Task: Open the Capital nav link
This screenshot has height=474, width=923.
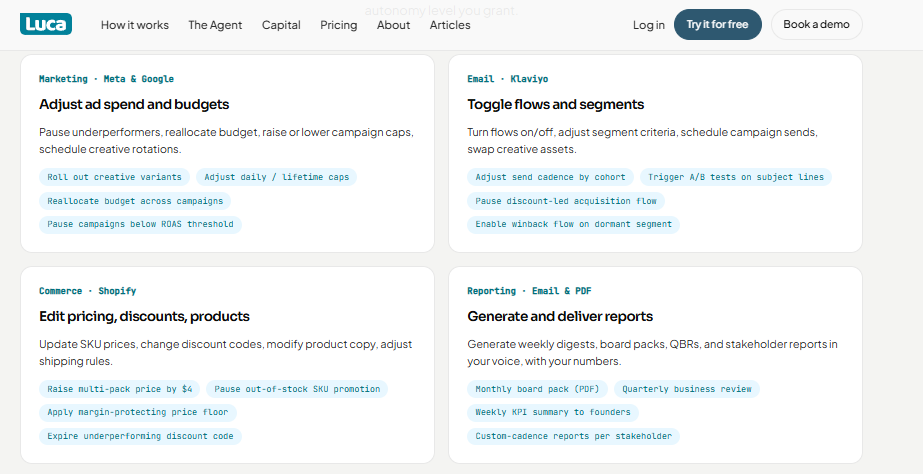Action: [281, 25]
